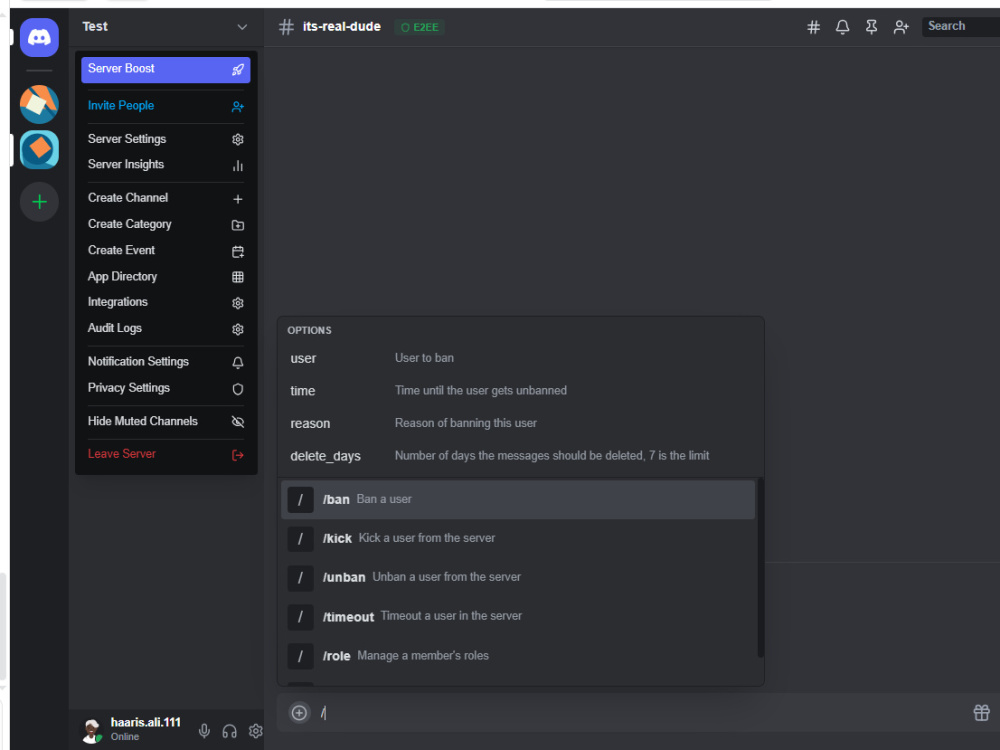Collapse the Test server dropdown menu

(242, 27)
